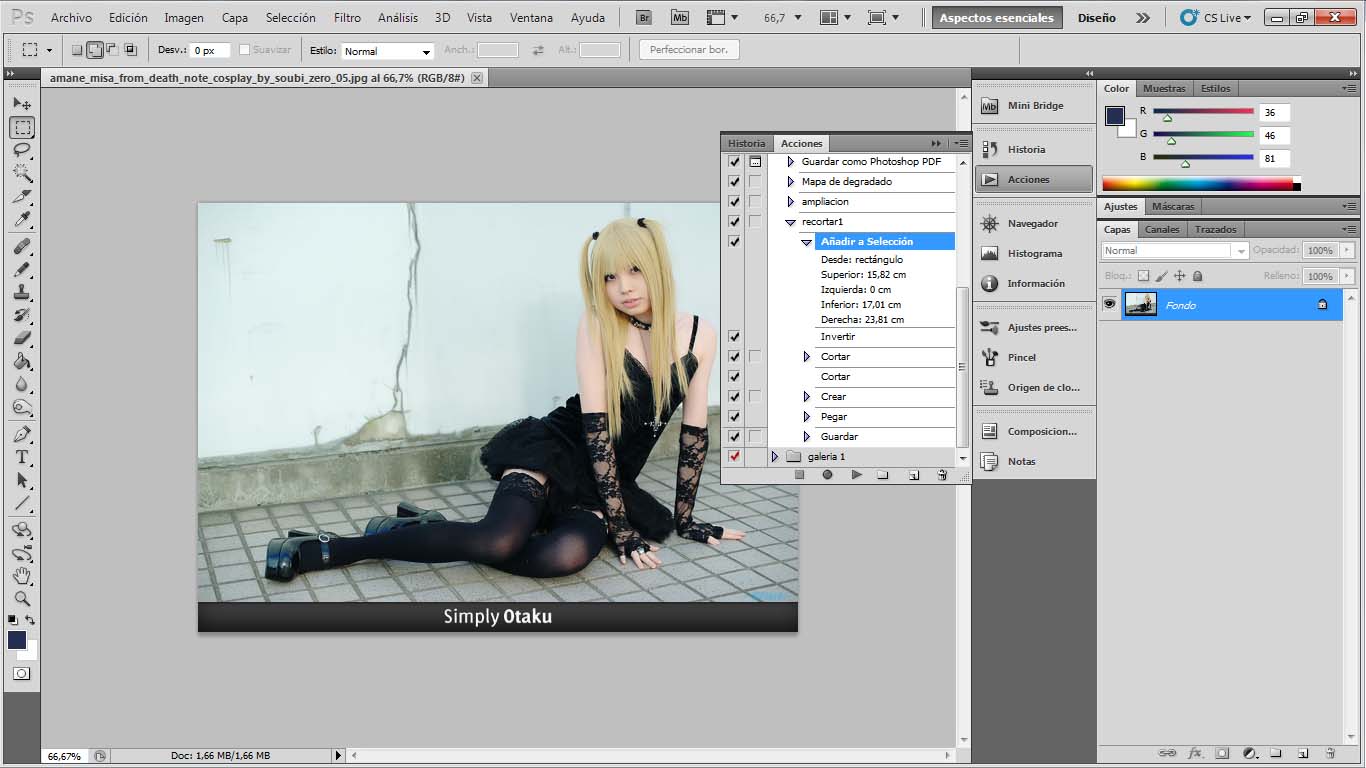This screenshot has height=768, width=1366.
Task: Switch to the Muestras tab
Action: (1164, 88)
